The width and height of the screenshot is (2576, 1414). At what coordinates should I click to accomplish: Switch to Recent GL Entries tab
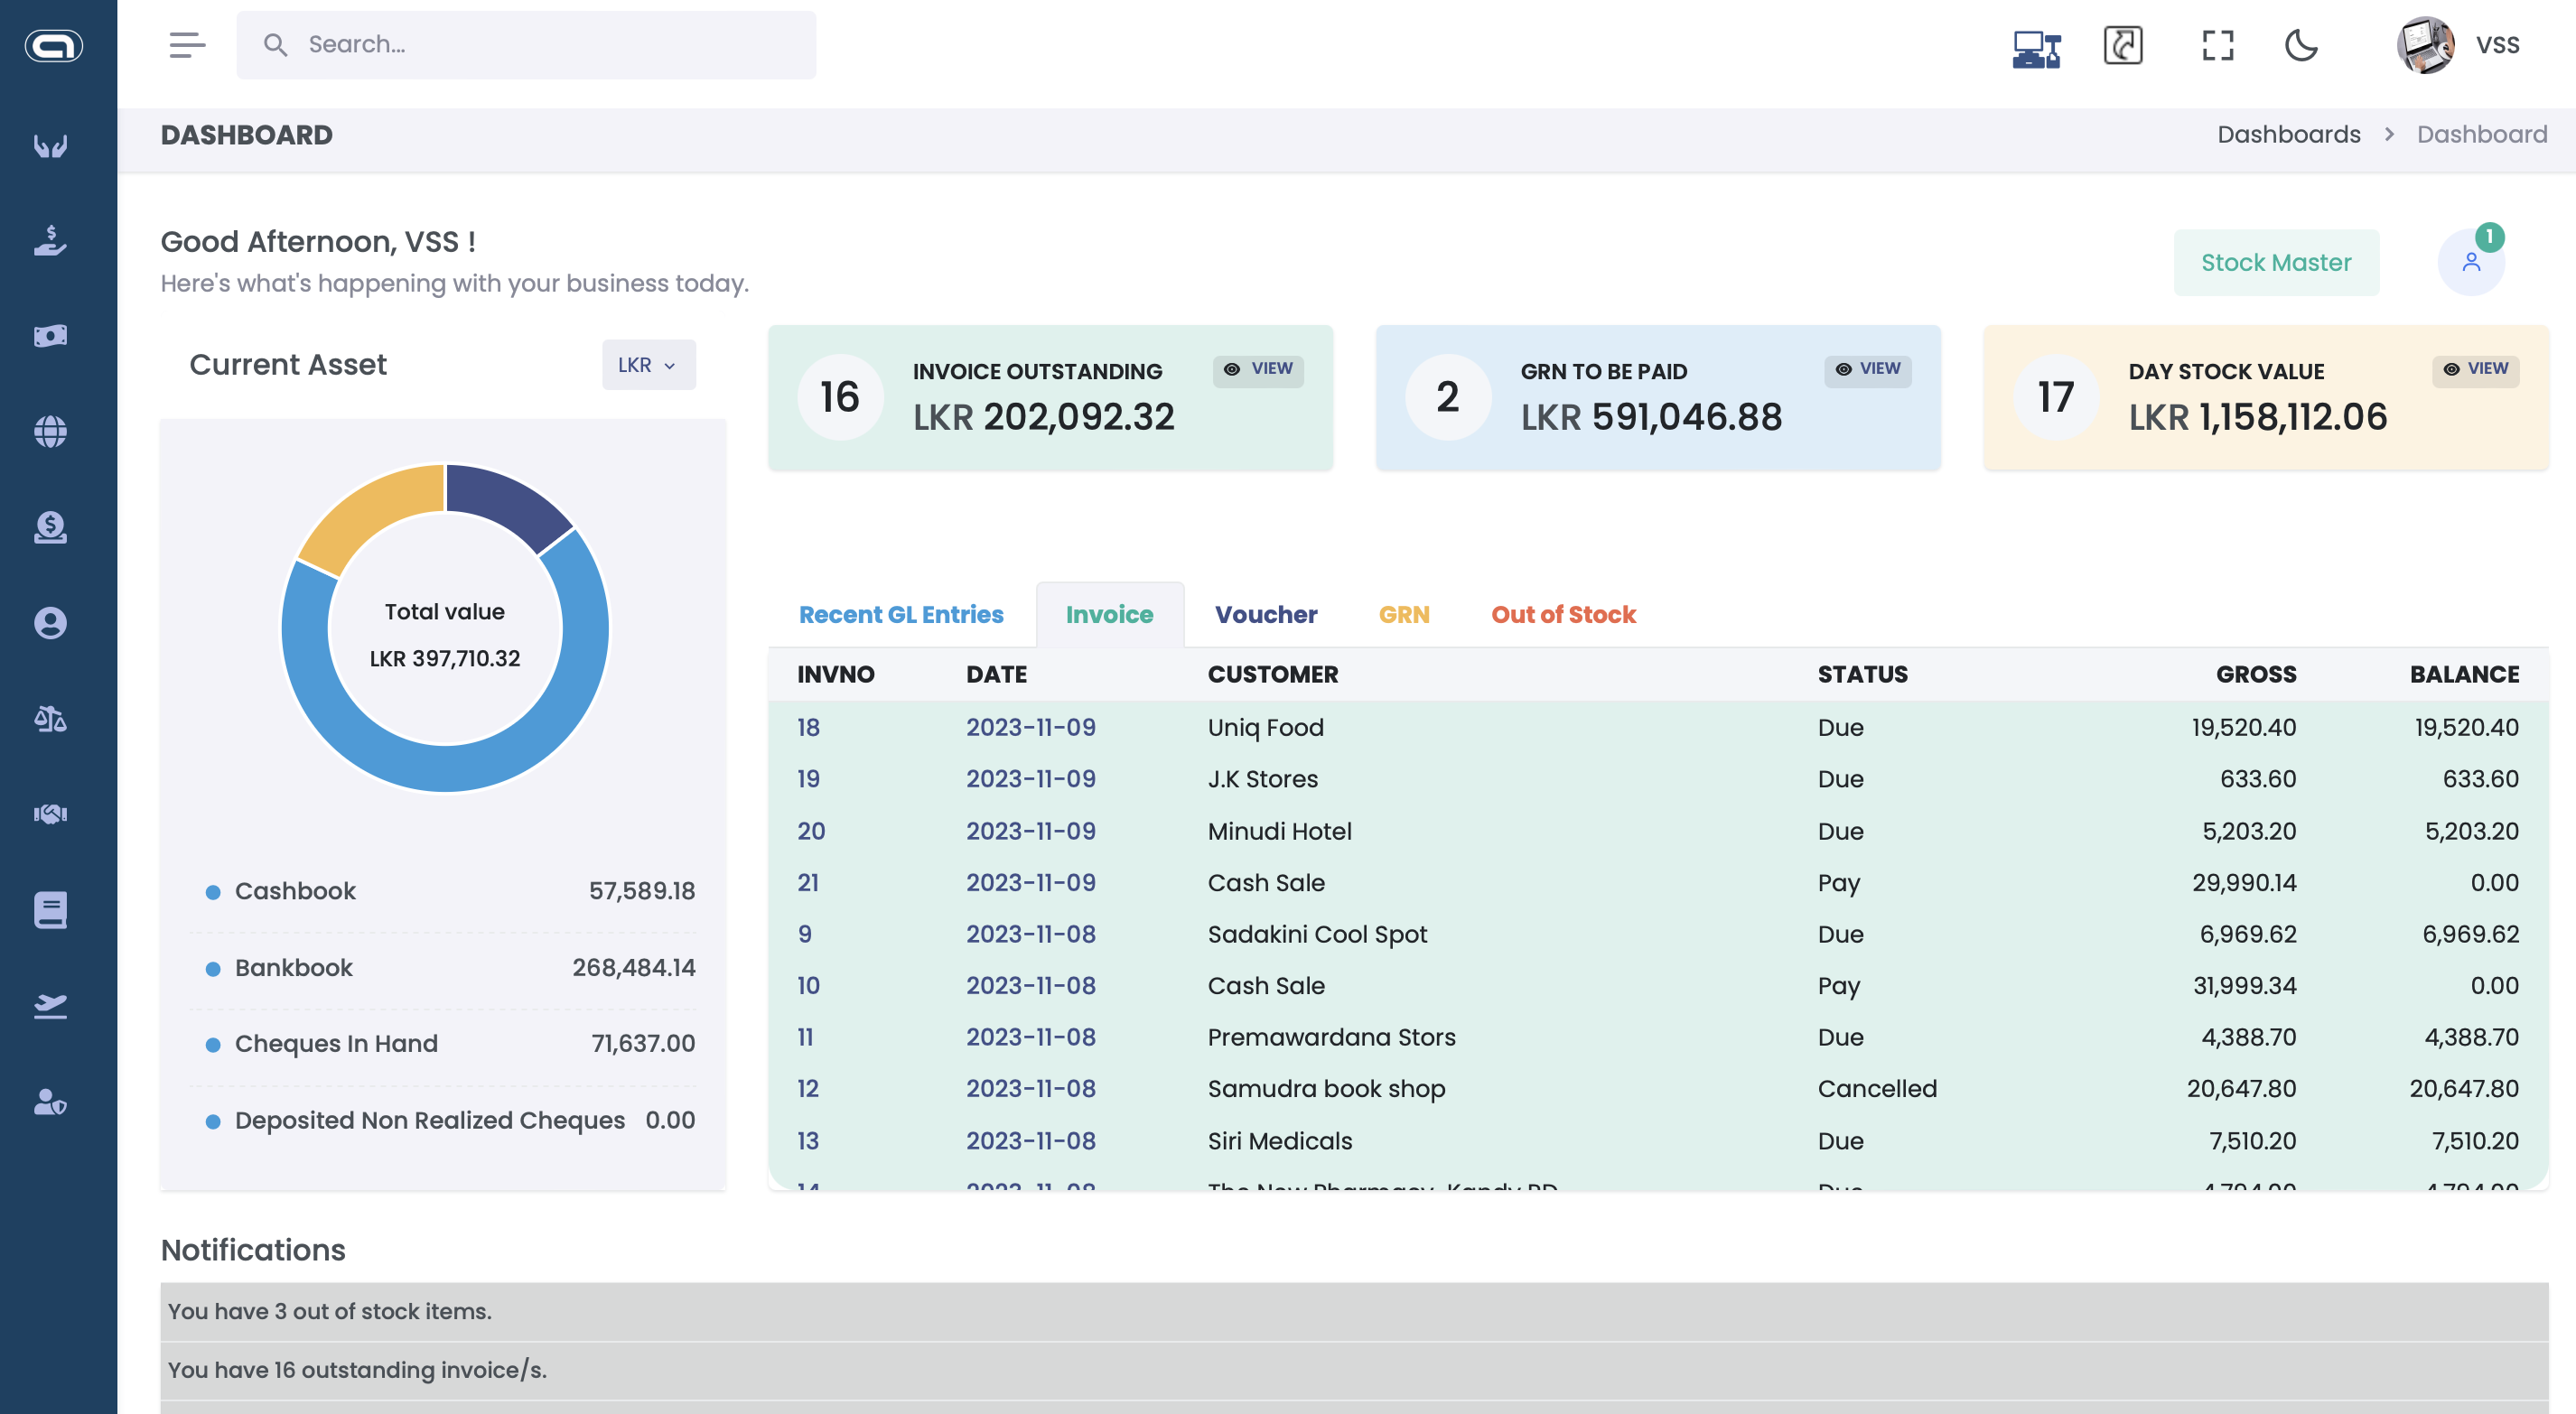(900, 614)
